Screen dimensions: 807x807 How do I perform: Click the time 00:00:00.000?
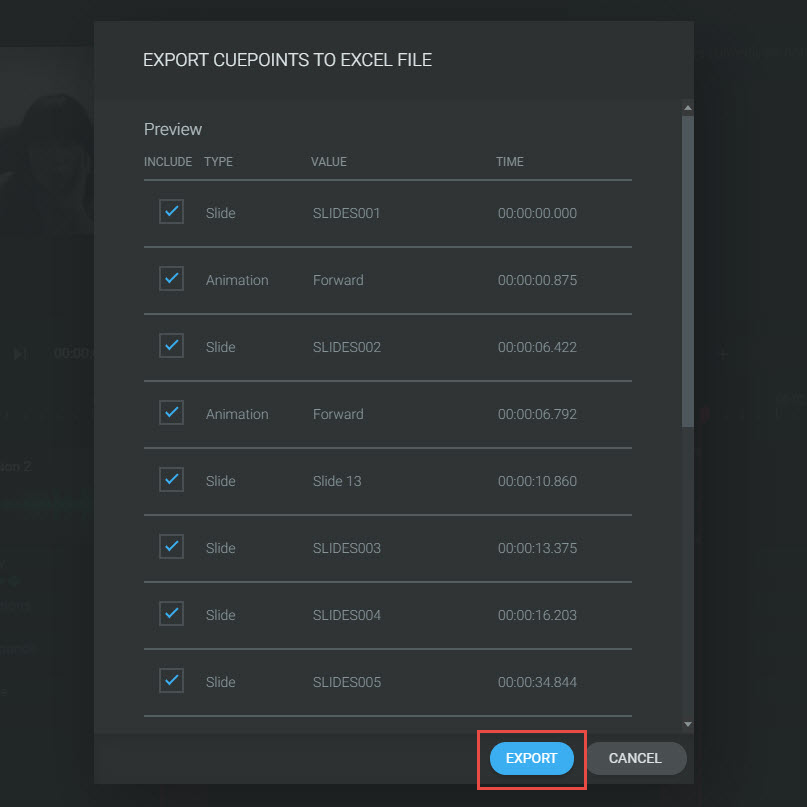pyautogui.click(x=537, y=213)
